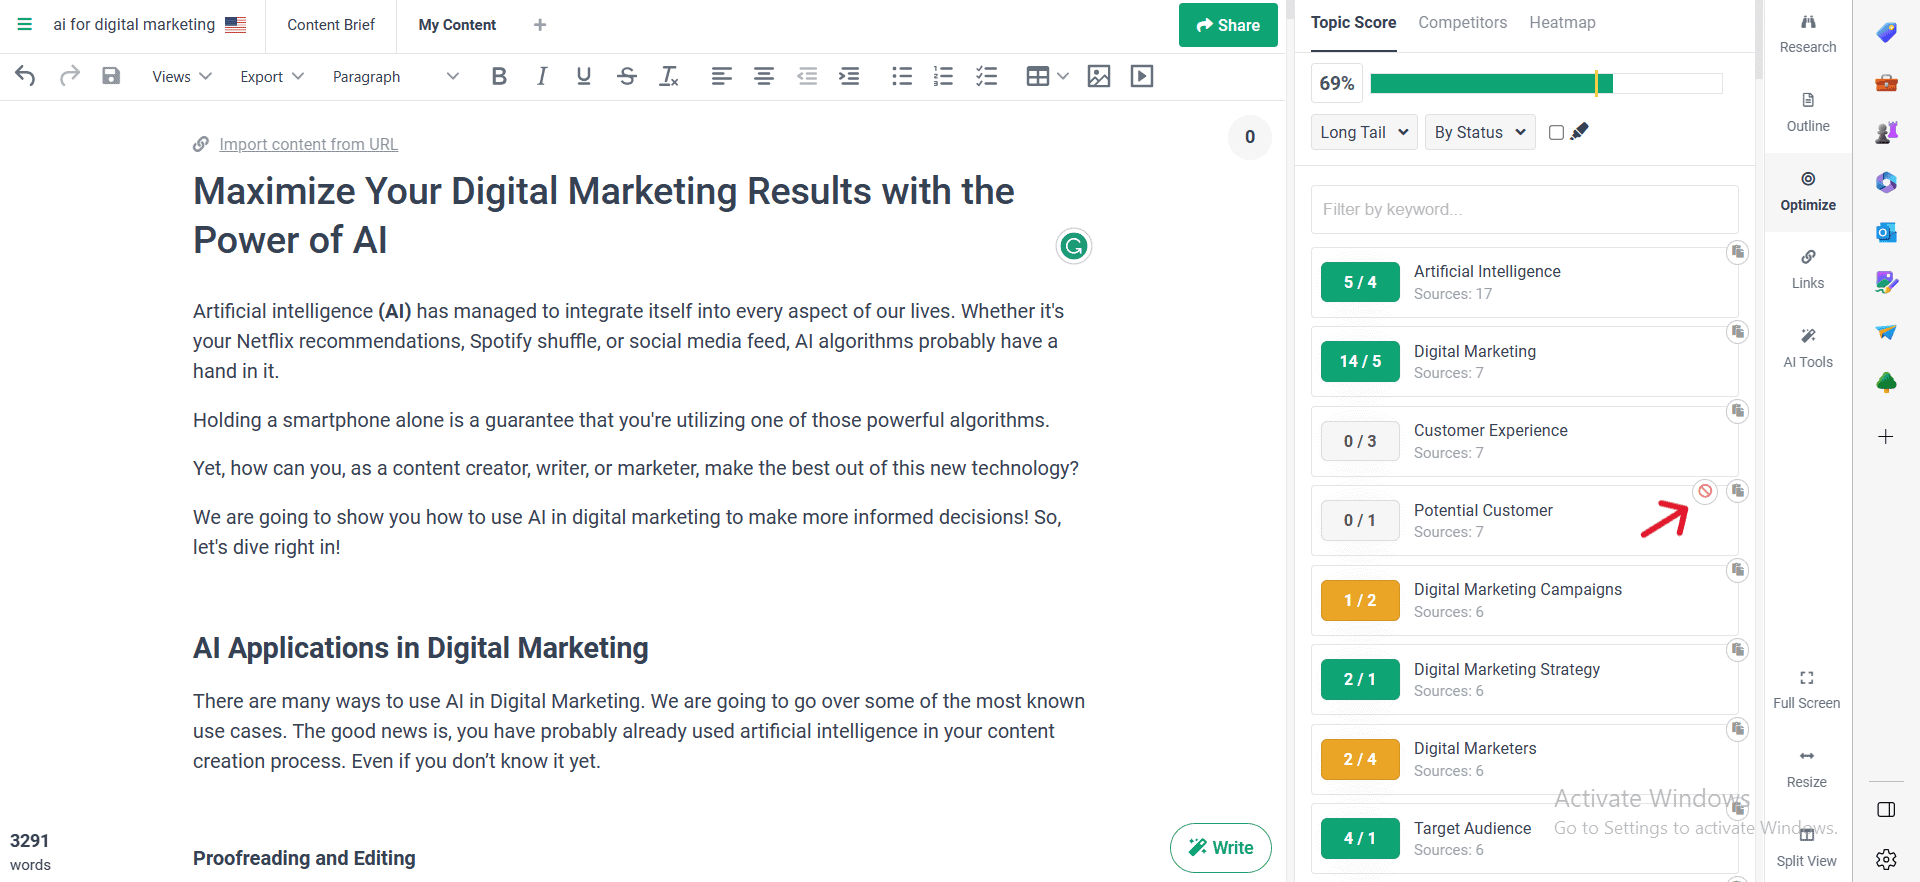Screen dimensions: 1920x882
Task: Exclude the Potential Customer topic
Action: tap(1705, 491)
